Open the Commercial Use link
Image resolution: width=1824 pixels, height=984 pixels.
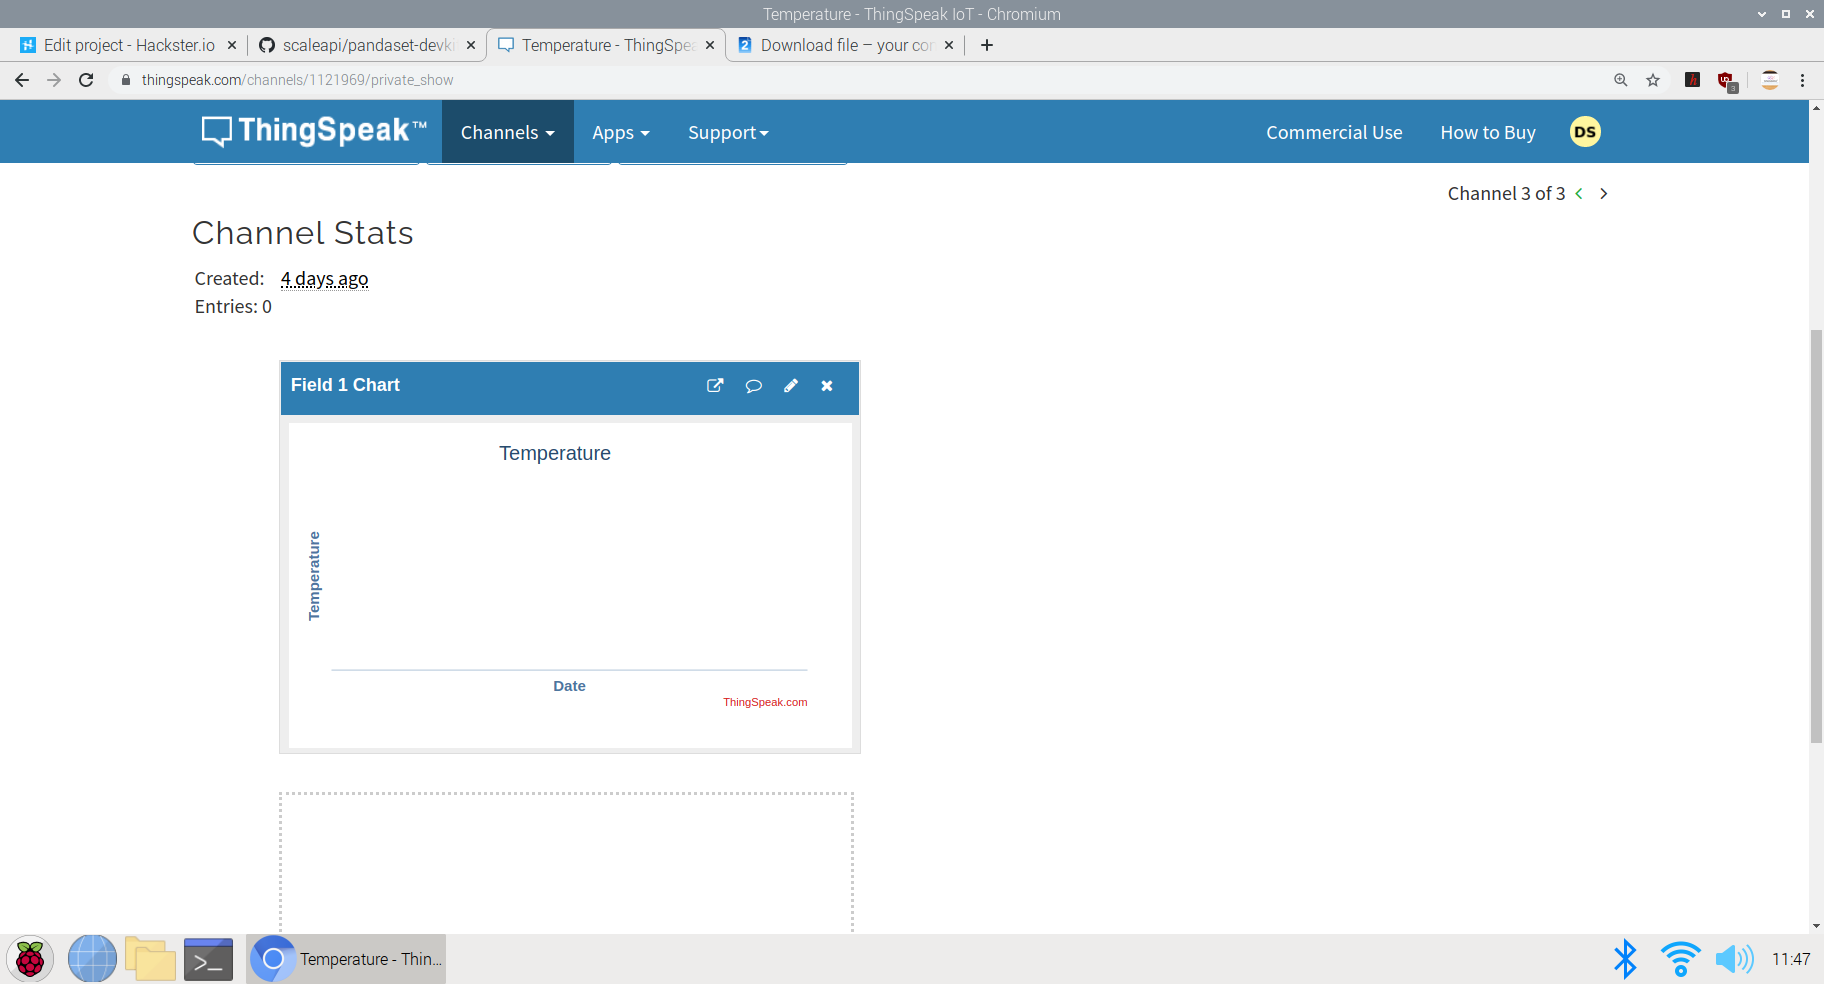[x=1334, y=133]
